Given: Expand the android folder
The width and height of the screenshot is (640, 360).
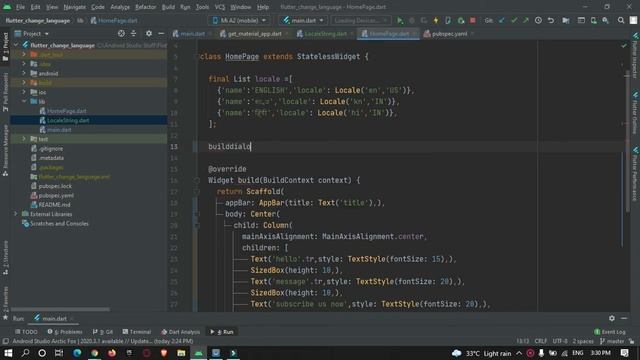Looking at the screenshot, I should tap(24, 73).
